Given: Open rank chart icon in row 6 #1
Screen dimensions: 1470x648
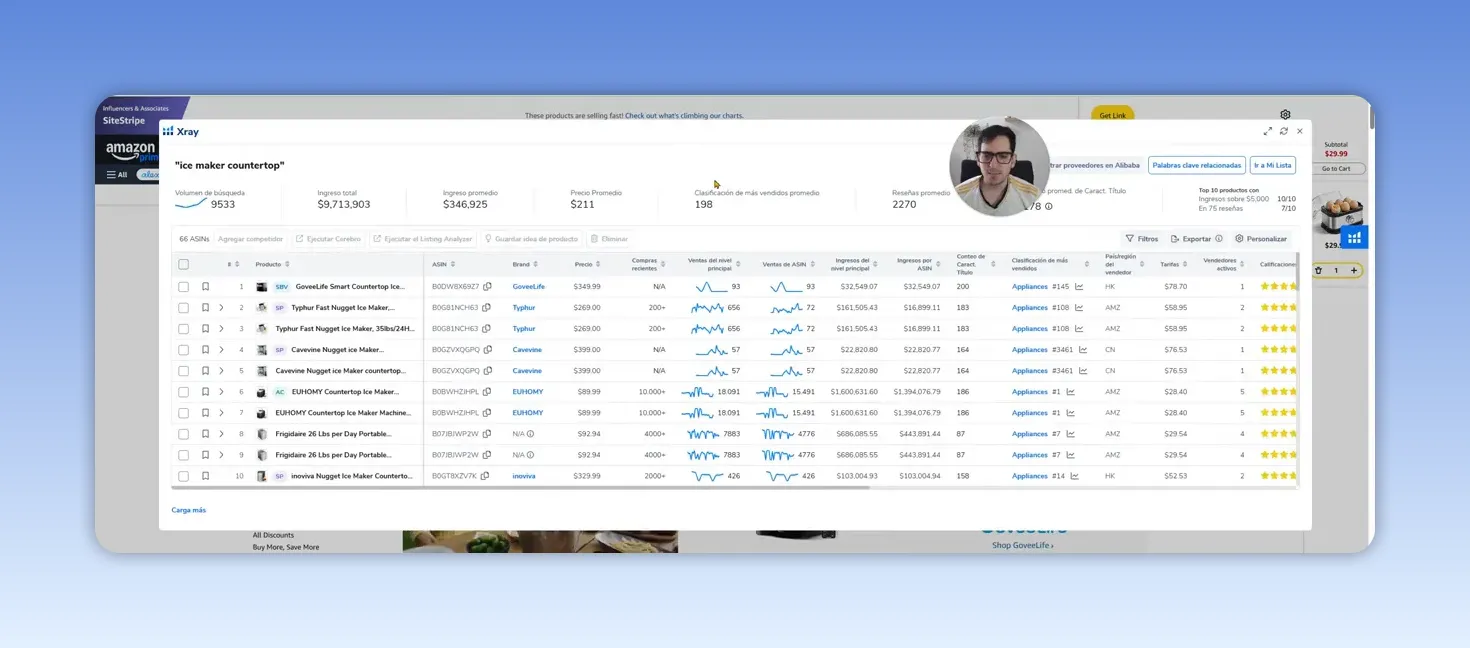Looking at the screenshot, I should [1070, 392].
